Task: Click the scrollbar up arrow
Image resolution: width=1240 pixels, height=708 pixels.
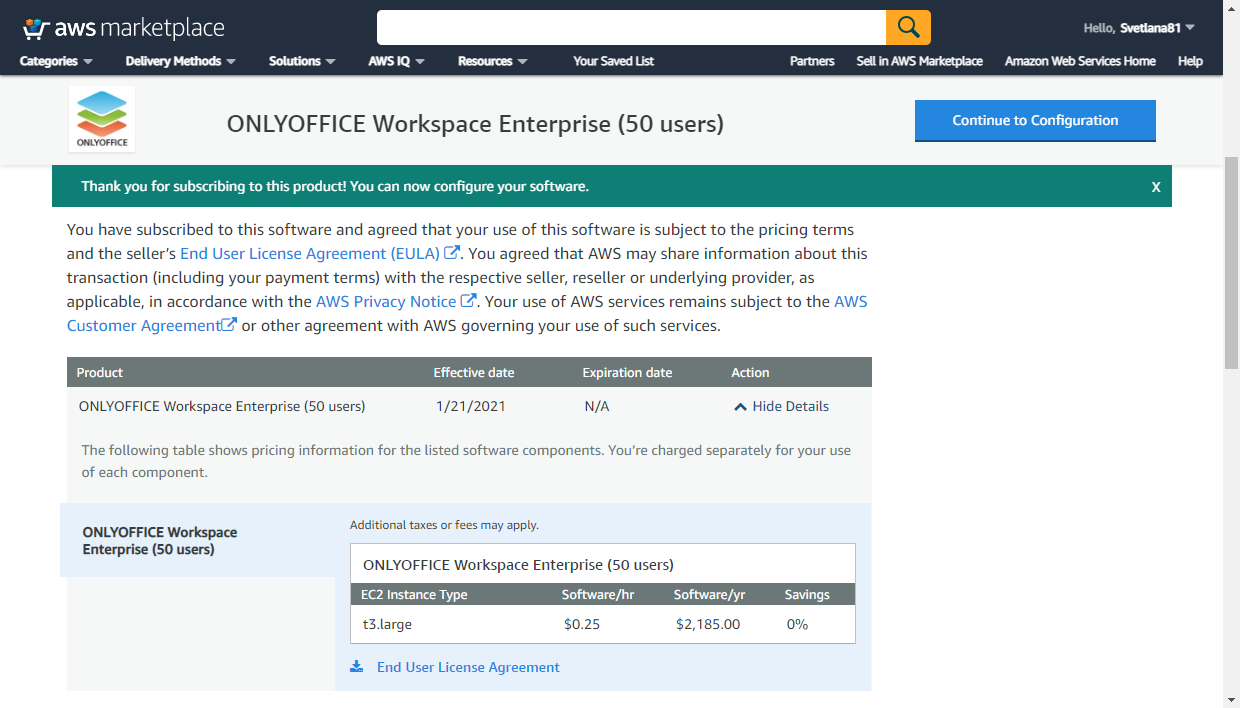Action: [1231, 9]
